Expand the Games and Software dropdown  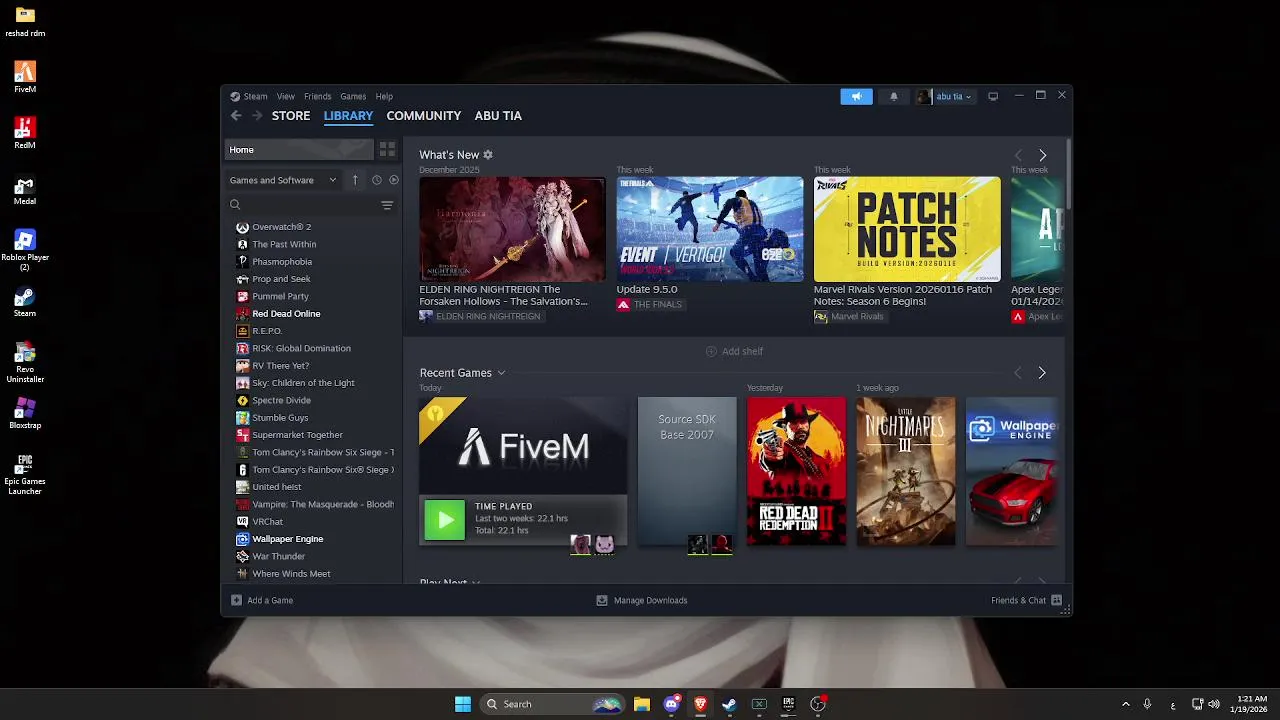pyautogui.click(x=283, y=180)
